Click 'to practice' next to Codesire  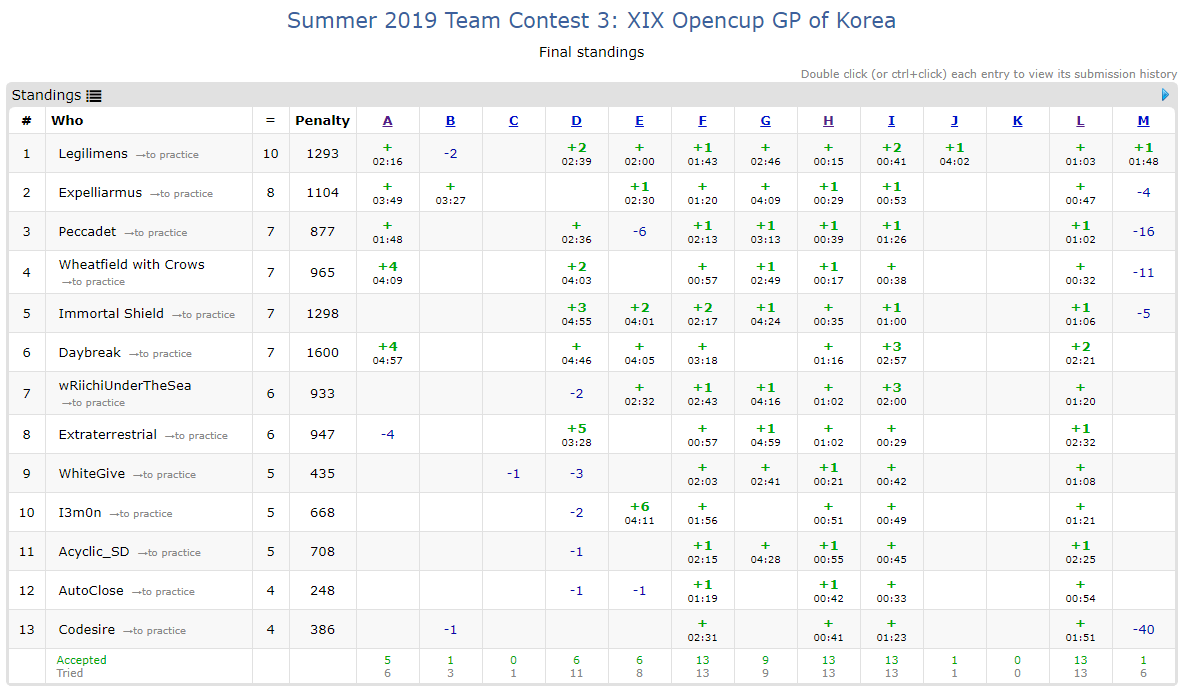(x=154, y=631)
